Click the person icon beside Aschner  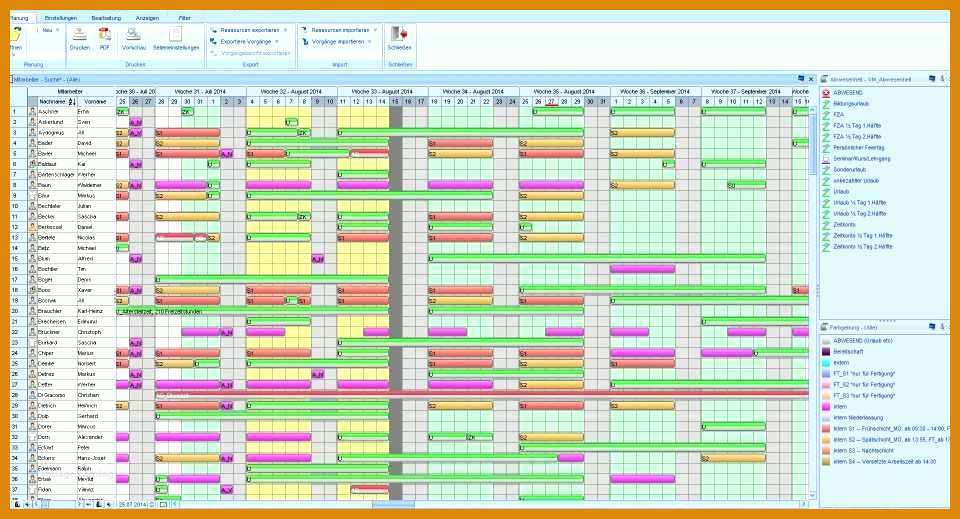coord(32,112)
